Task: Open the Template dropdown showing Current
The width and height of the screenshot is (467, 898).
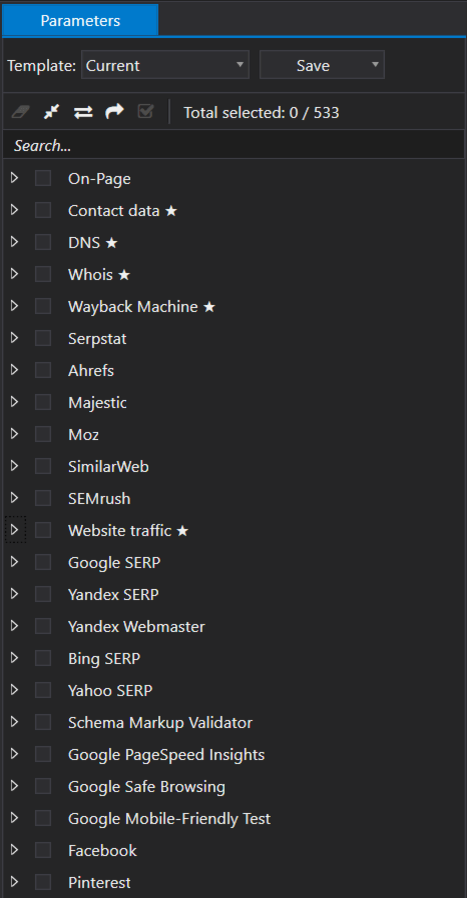Action: (166, 65)
